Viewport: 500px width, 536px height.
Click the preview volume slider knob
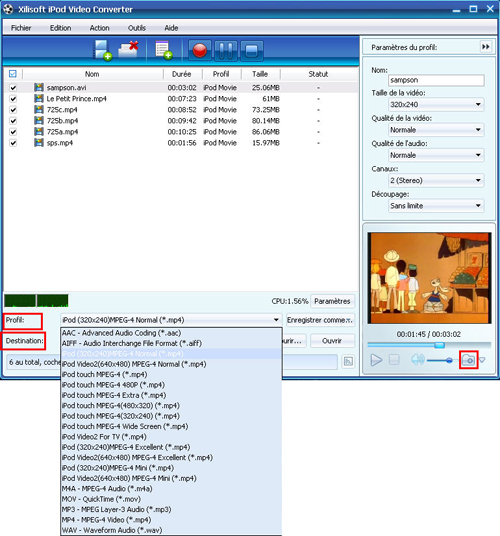(x=449, y=360)
